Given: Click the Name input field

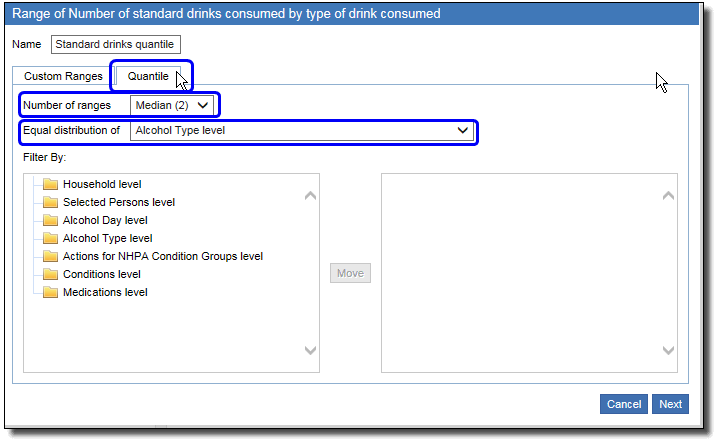Looking at the screenshot, I should pyautogui.click(x=116, y=44).
